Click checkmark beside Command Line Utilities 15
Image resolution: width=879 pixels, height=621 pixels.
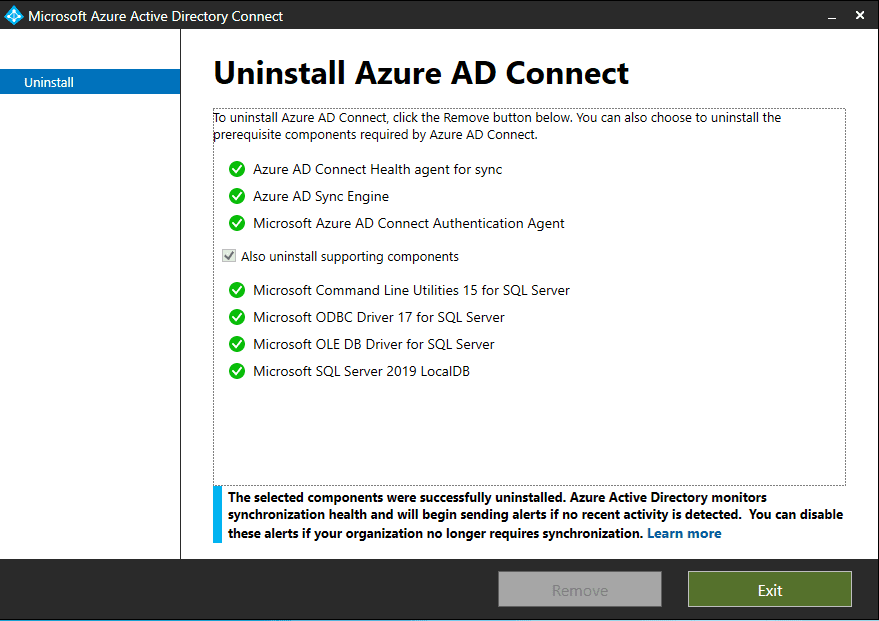coord(237,290)
